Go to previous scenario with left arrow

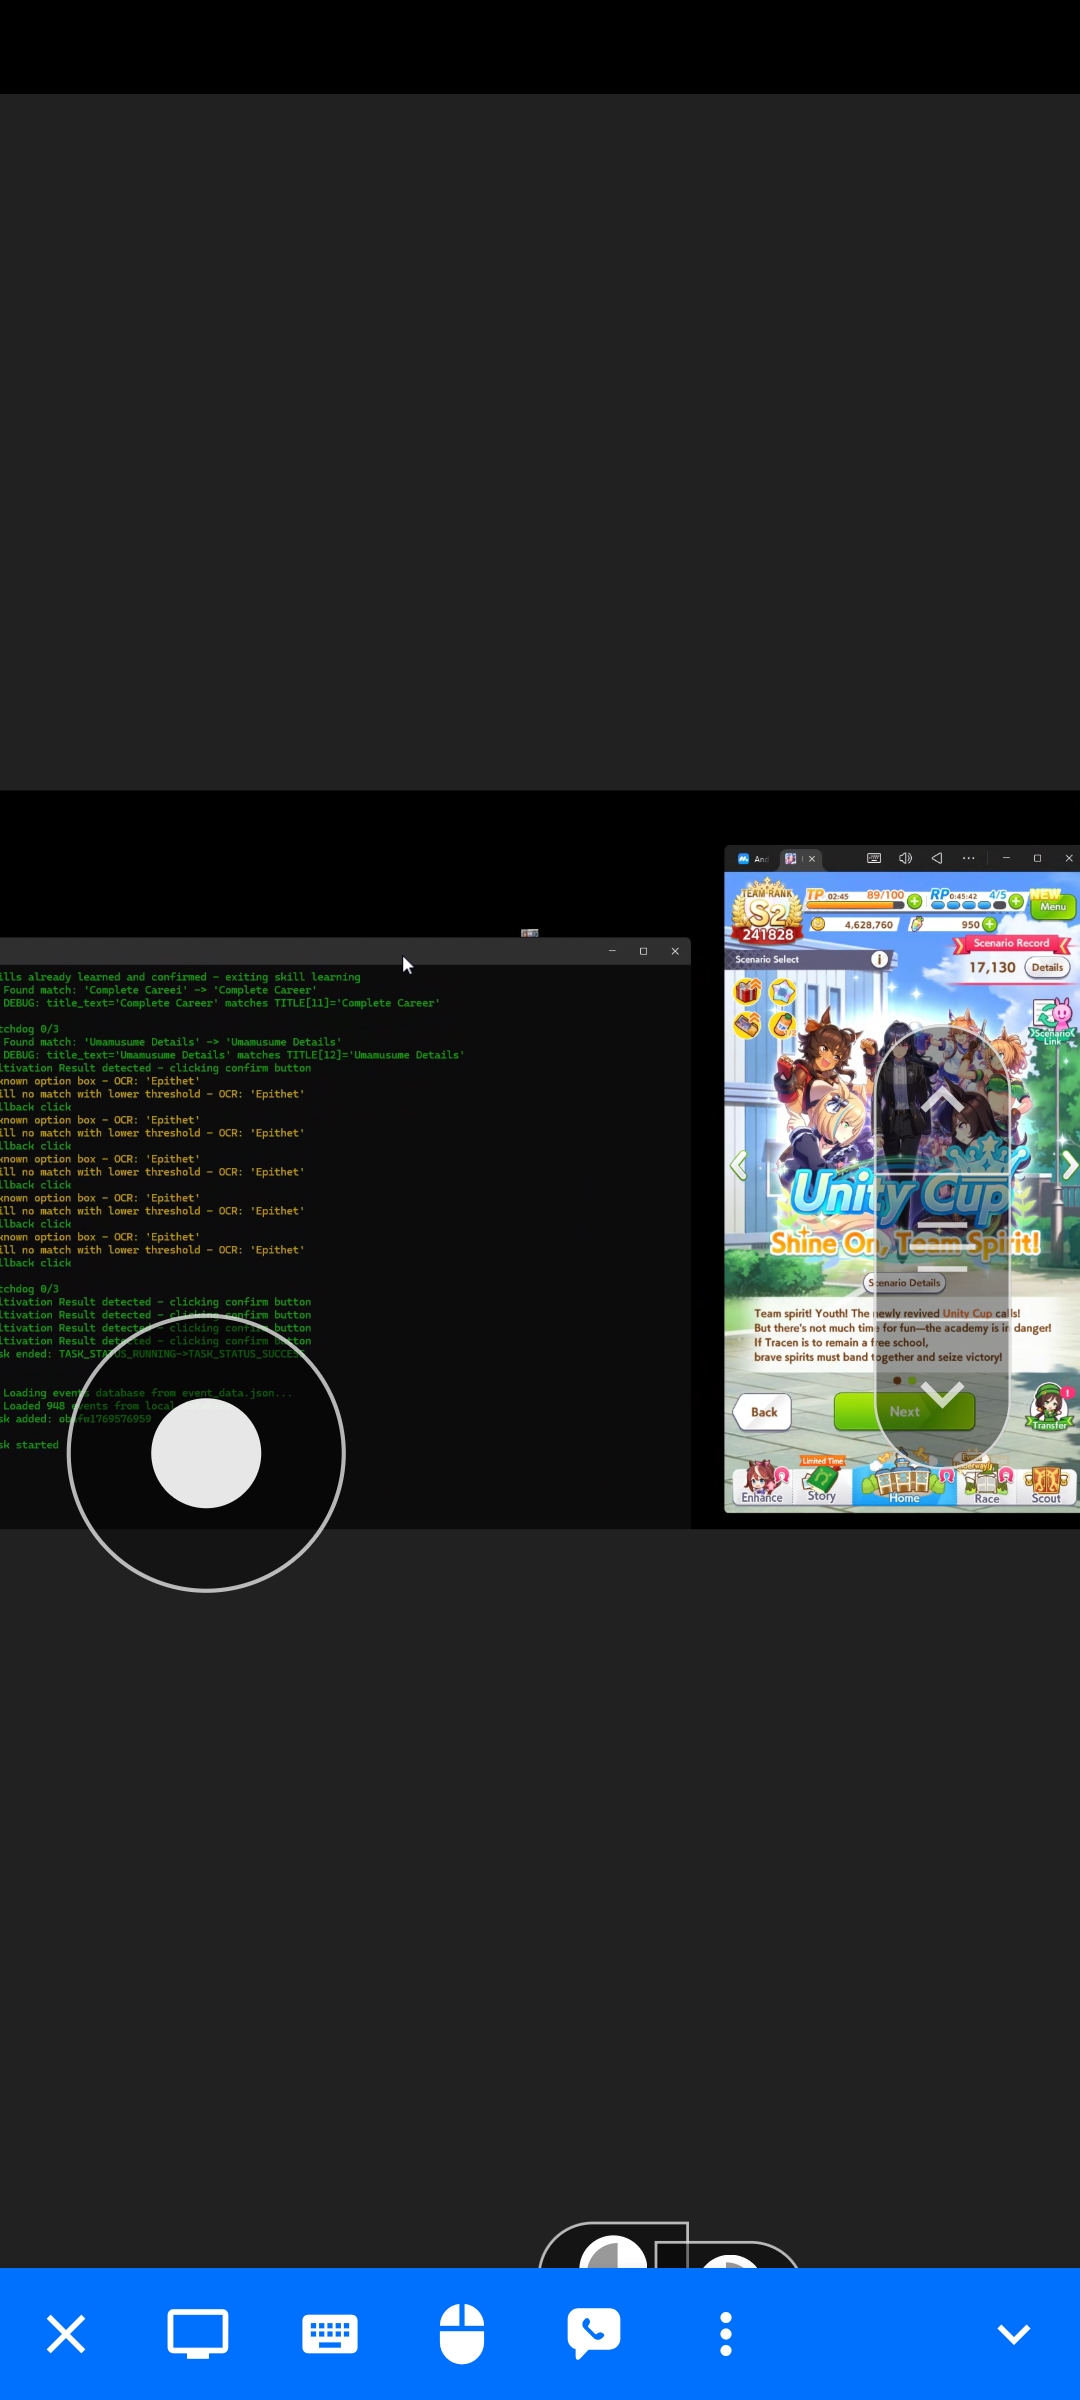tap(739, 1165)
